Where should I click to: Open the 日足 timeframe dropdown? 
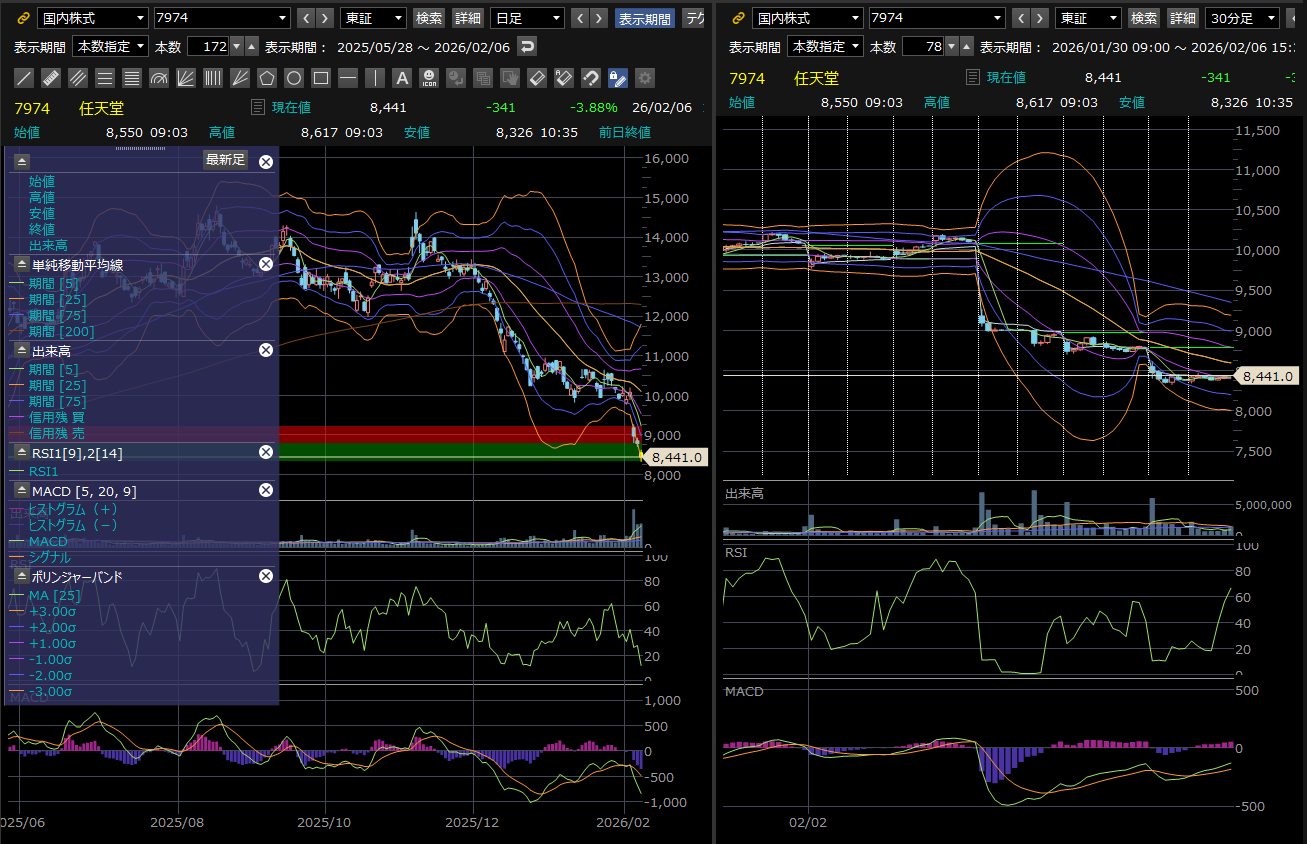coord(527,18)
